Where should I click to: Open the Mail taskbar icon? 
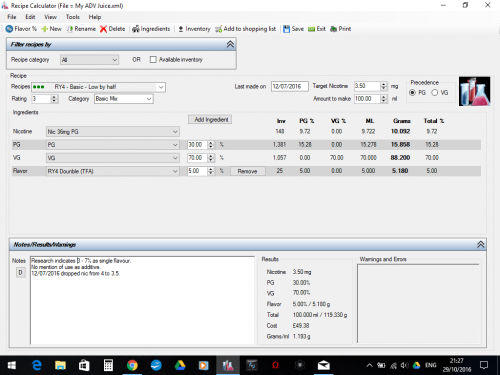[x=324, y=365]
